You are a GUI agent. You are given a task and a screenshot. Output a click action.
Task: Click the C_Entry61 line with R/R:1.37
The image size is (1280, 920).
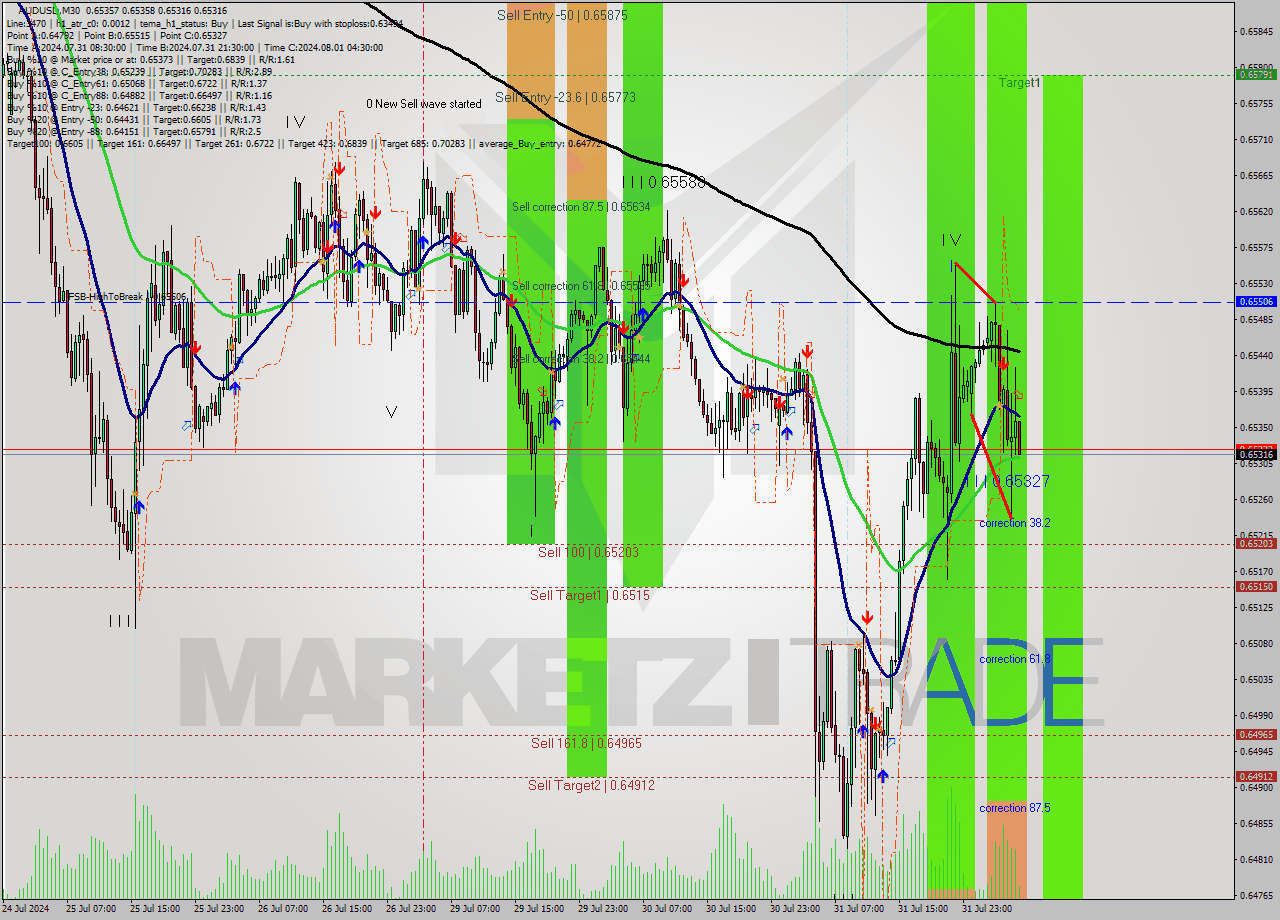pyautogui.click(x=137, y=84)
